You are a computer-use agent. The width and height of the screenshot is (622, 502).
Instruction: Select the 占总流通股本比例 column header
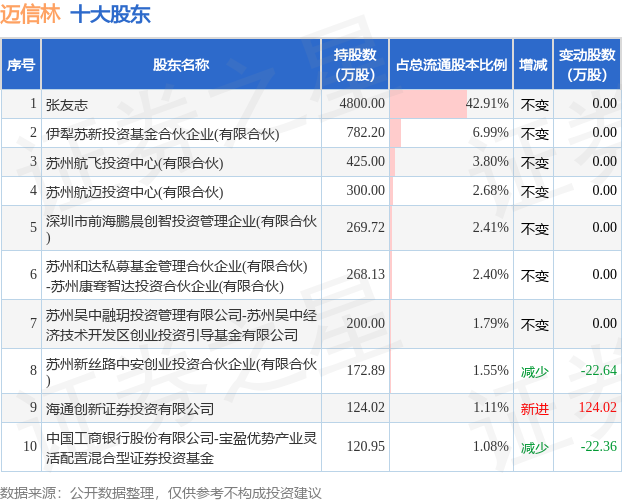click(451, 64)
